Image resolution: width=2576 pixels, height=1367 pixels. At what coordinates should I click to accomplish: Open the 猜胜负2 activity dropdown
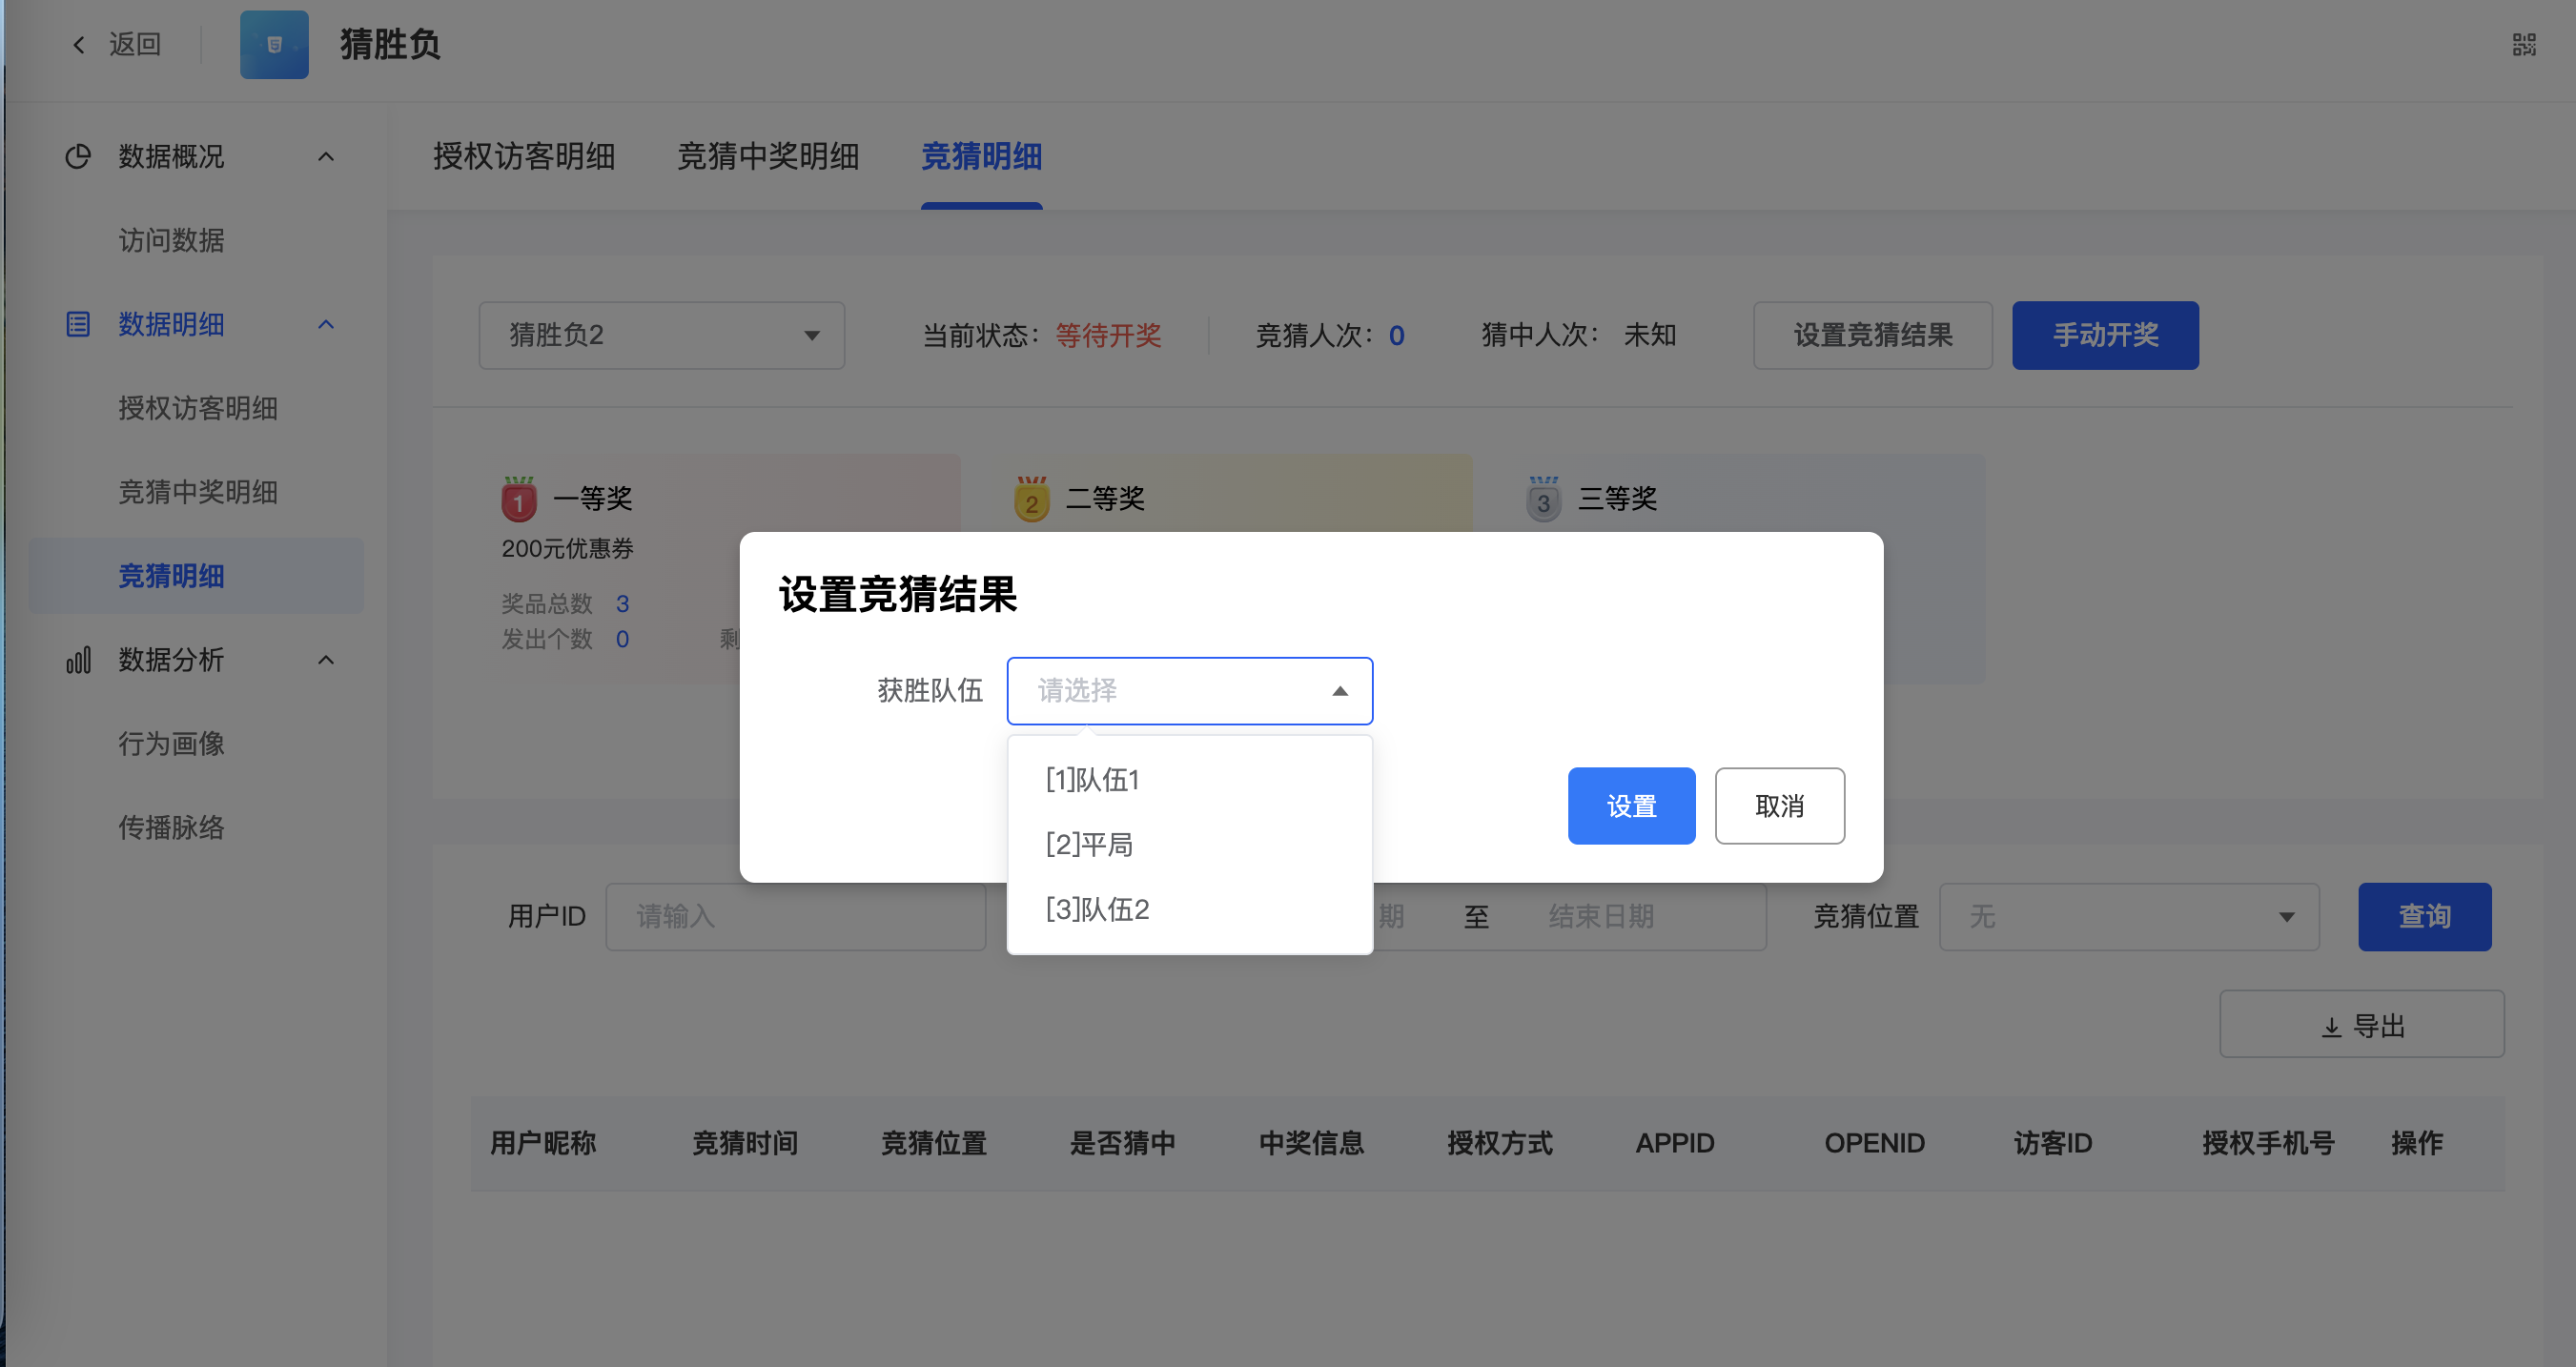(661, 335)
